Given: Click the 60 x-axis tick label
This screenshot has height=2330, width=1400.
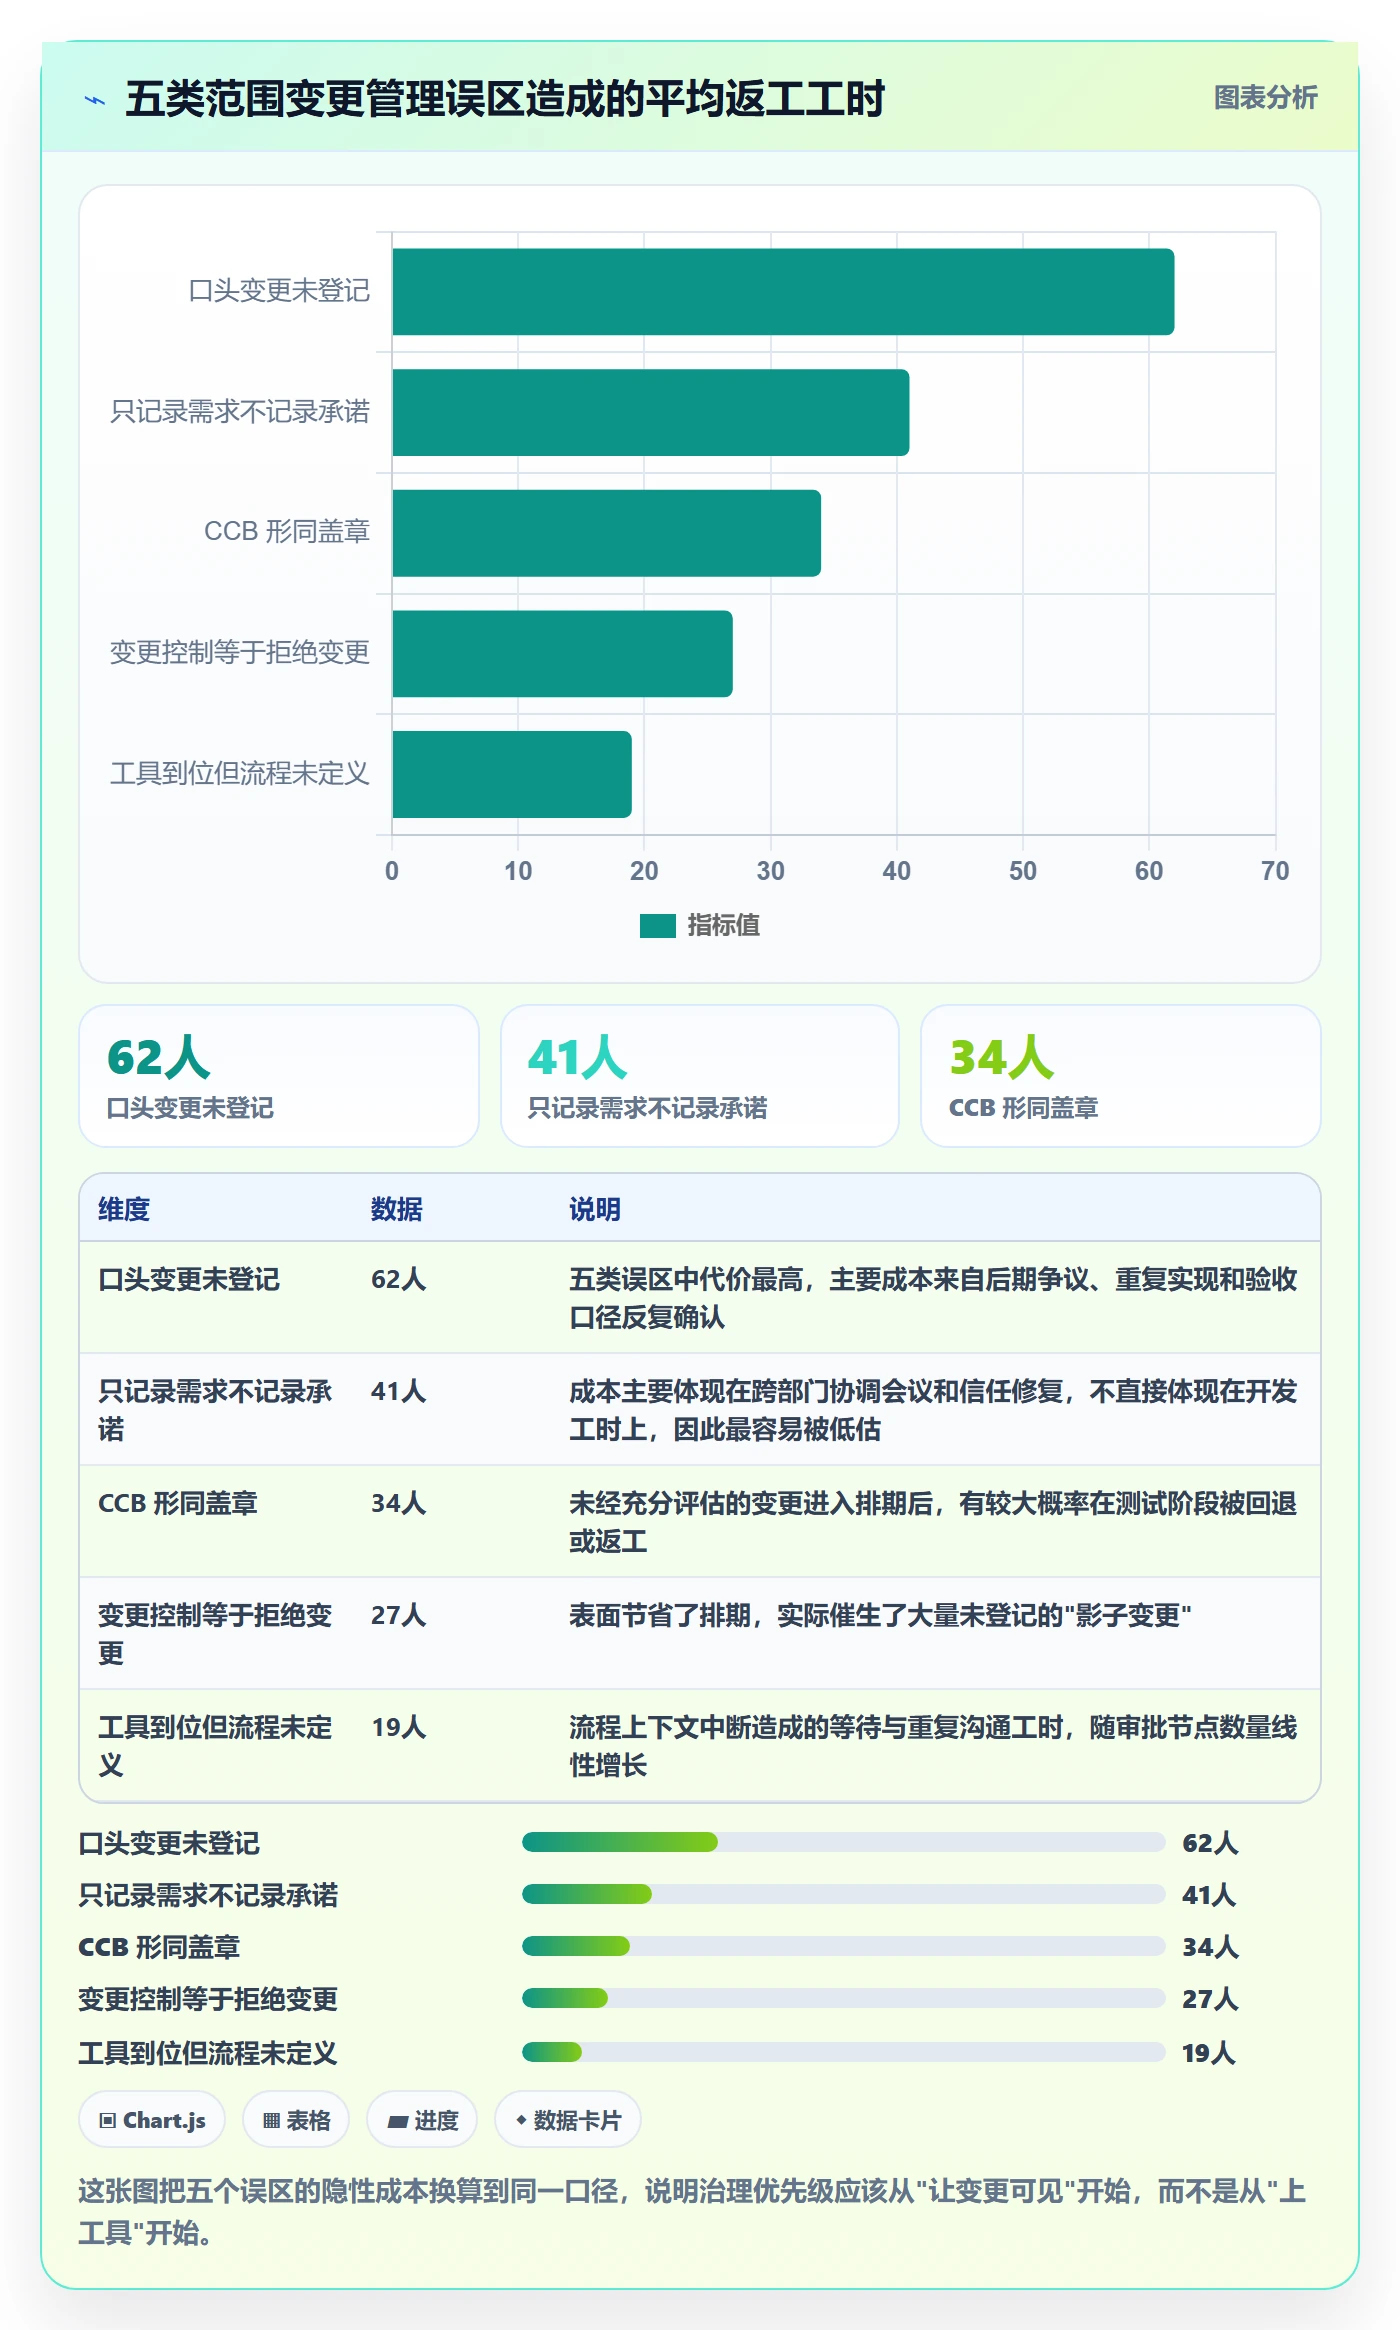Looking at the screenshot, I should 1149,871.
